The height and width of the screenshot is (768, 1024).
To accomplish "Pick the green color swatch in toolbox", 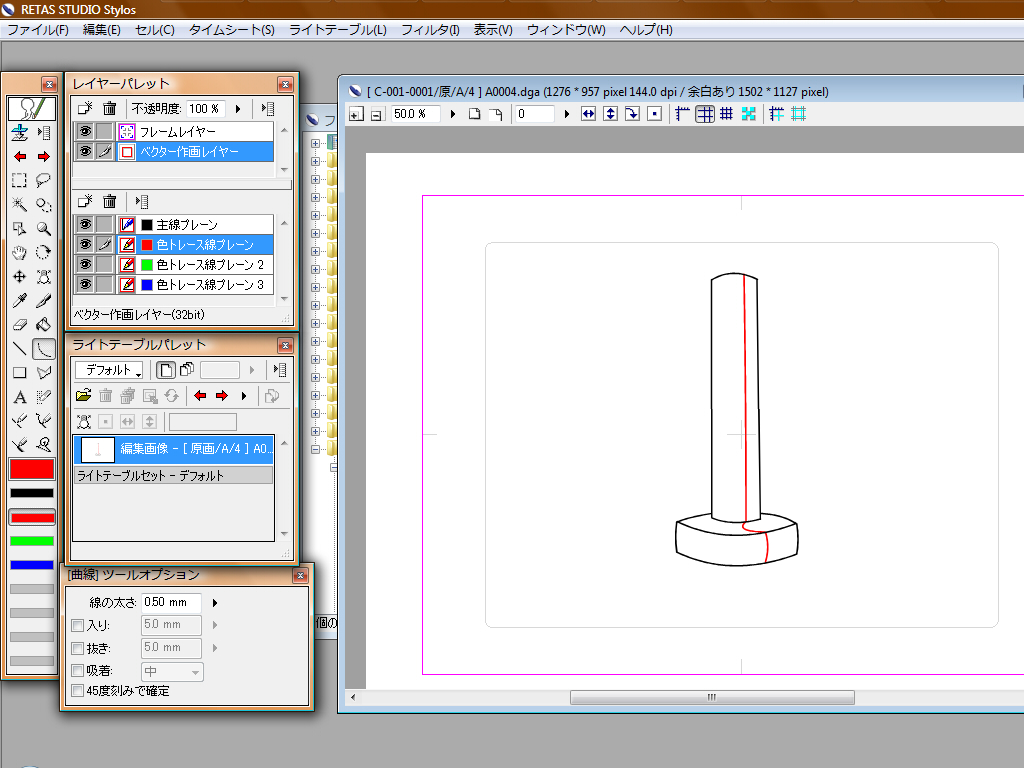I will (x=32, y=541).
